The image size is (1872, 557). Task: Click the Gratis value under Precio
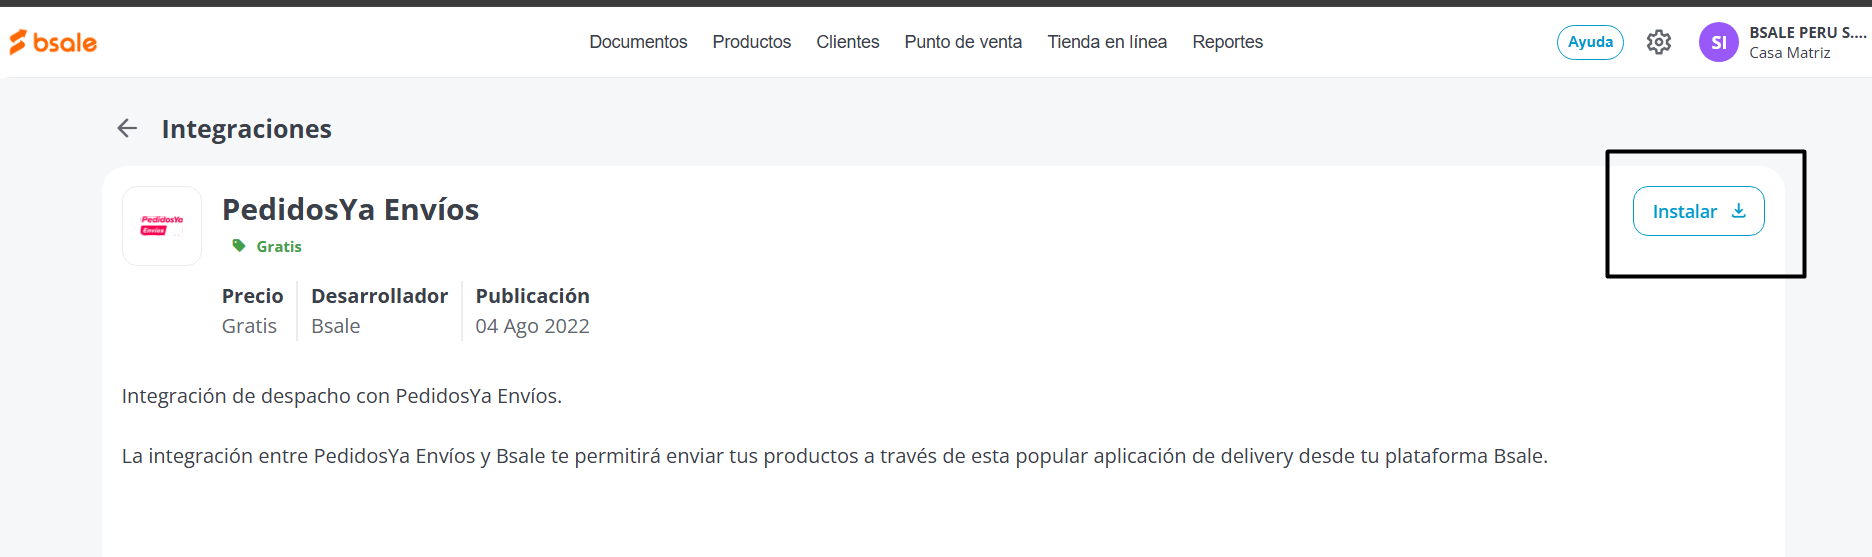tap(249, 326)
